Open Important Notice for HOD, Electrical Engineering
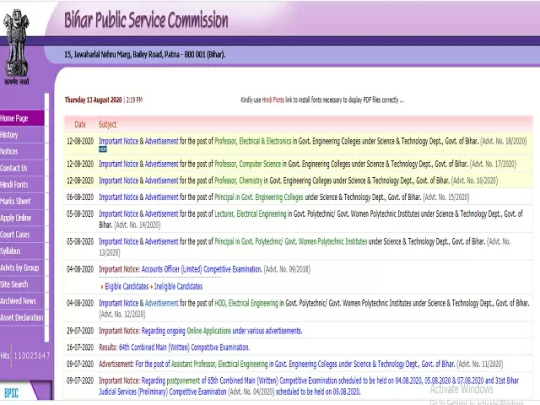This screenshot has width=540, height=405. pyautogui.click(x=118, y=303)
